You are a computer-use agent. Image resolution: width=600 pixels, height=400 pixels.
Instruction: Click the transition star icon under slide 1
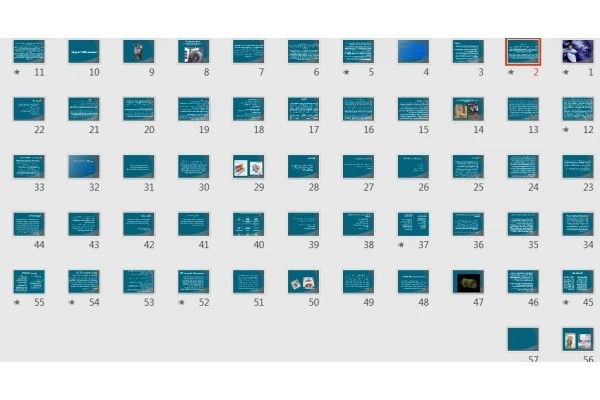pos(566,72)
